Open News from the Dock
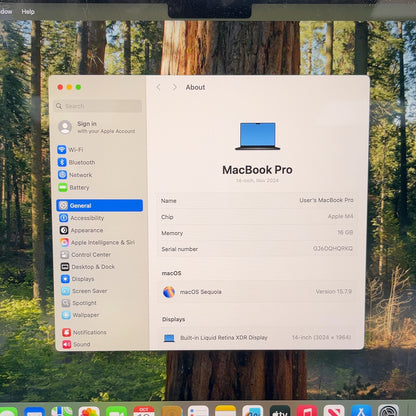This screenshot has height=416, width=416. 334,411
